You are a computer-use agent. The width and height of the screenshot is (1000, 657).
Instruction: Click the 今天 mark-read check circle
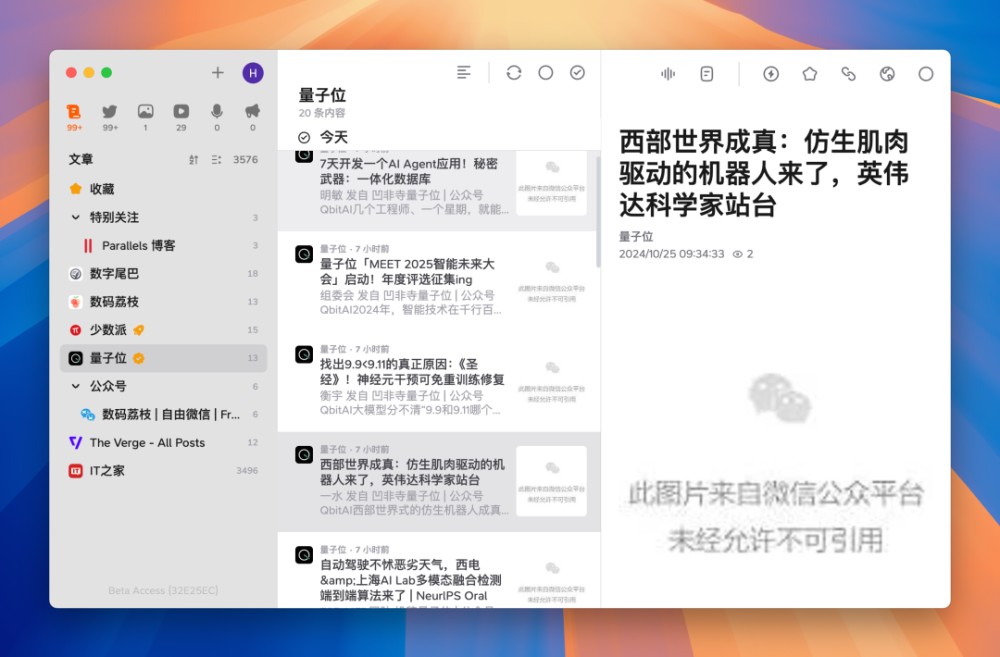coord(304,137)
